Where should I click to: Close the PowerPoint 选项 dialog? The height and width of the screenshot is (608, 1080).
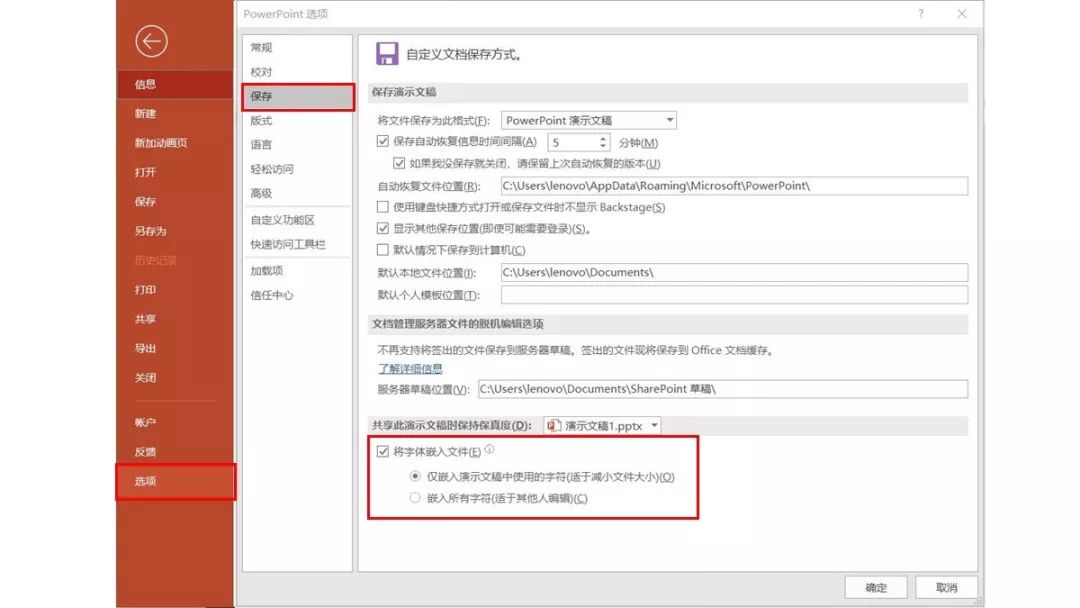click(962, 14)
